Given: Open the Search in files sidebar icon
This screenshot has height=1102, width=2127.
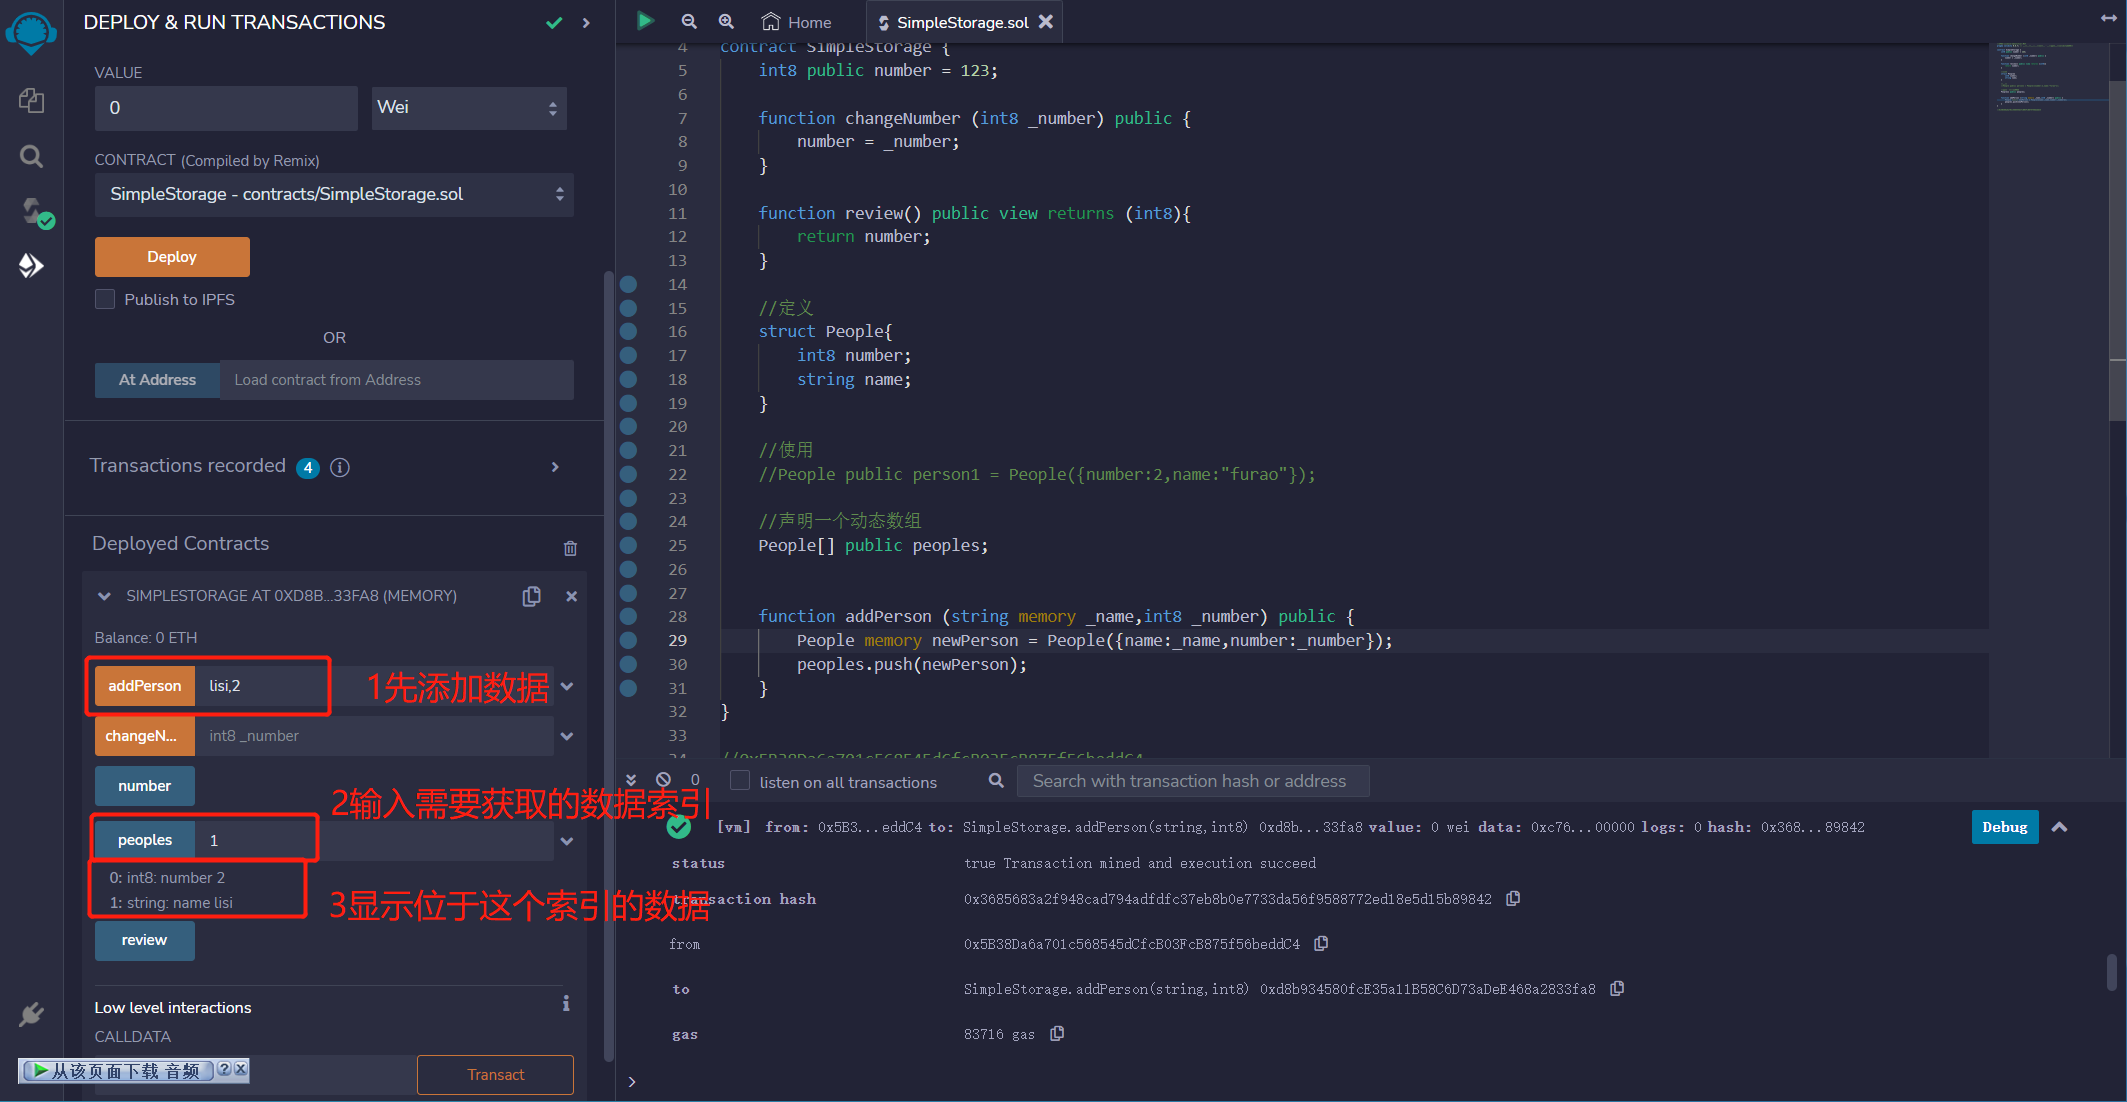Looking at the screenshot, I should pos(31,156).
